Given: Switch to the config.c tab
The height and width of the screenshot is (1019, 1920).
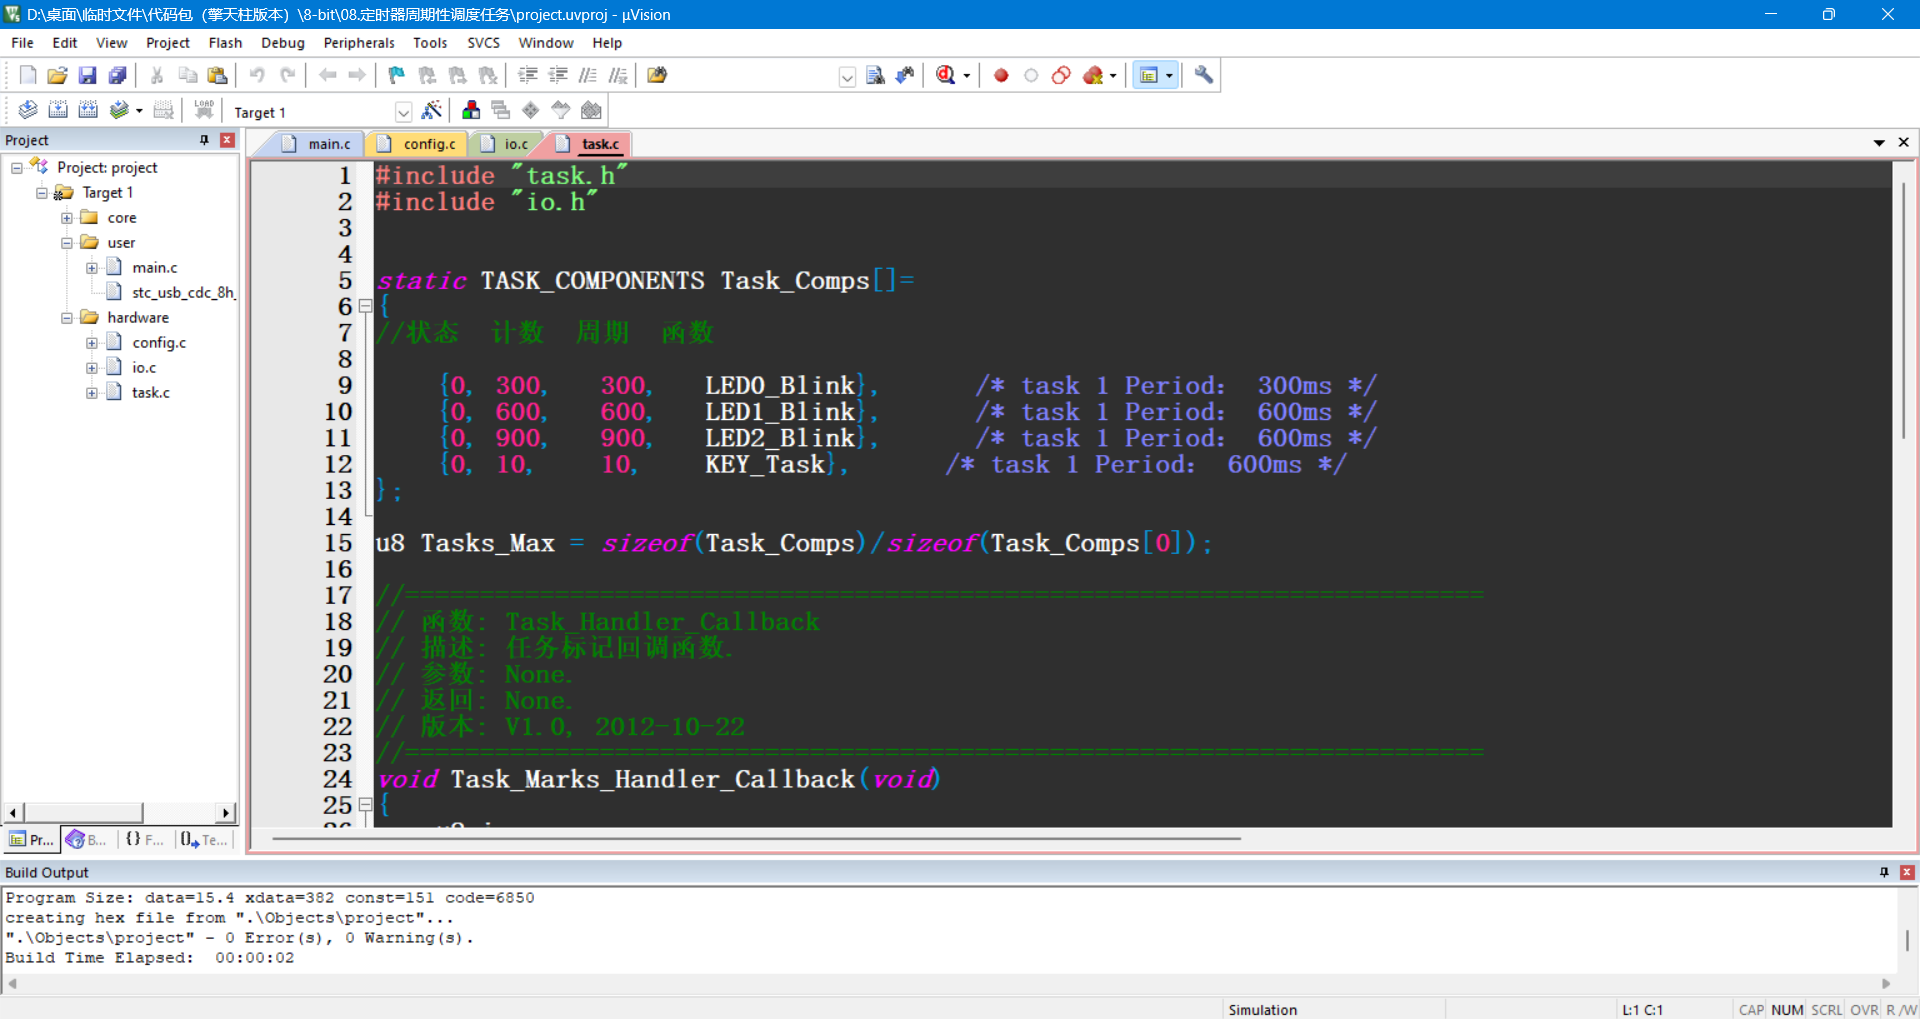Looking at the screenshot, I should (418, 144).
